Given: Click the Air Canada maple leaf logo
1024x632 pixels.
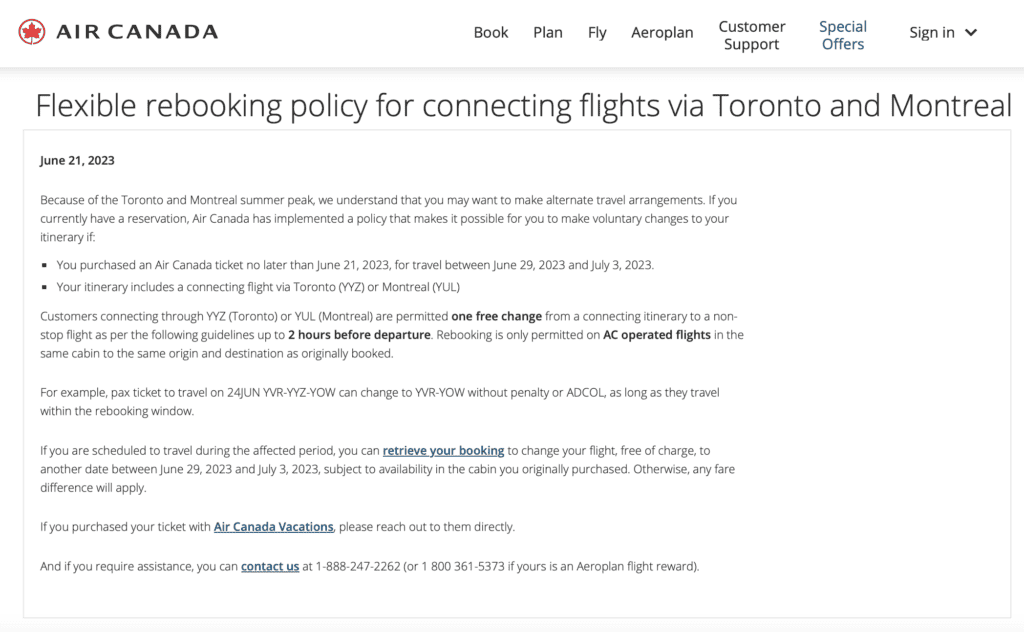Looking at the screenshot, I should coord(32,32).
